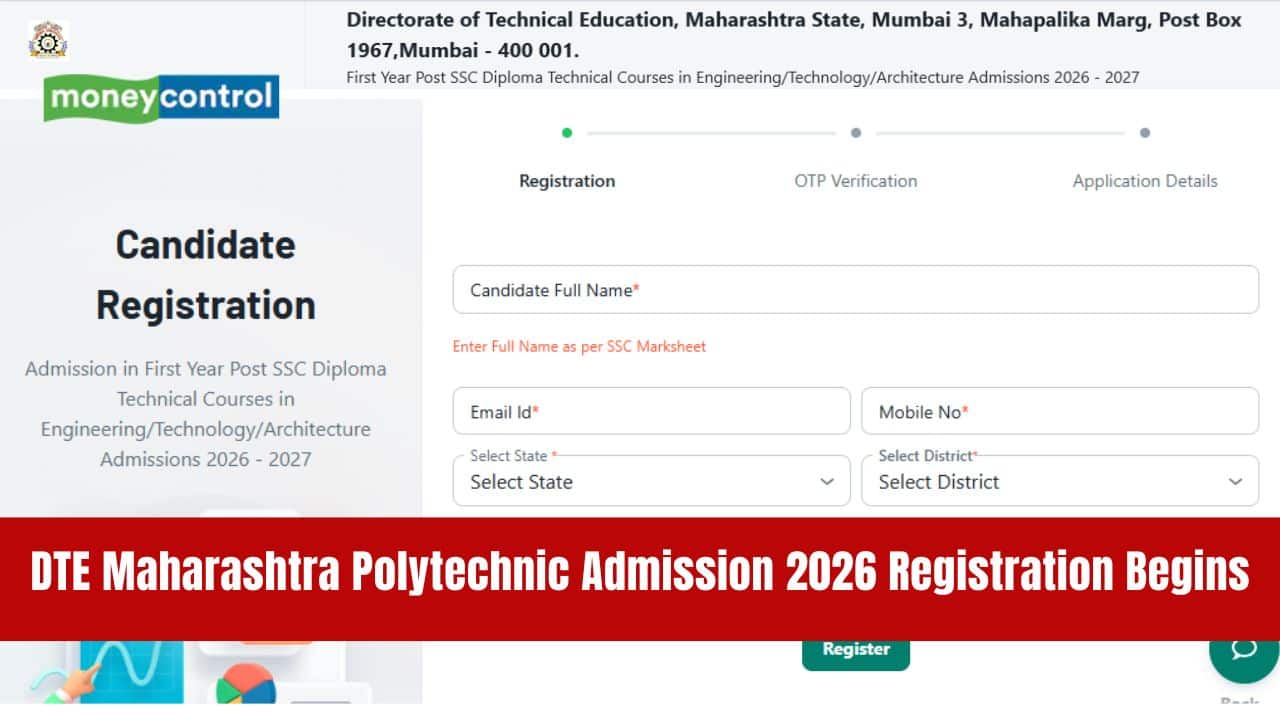This screenshot has width=1280, height=720.
Task: Open the Select State dropdown
Action: click(x=651, y=481)
